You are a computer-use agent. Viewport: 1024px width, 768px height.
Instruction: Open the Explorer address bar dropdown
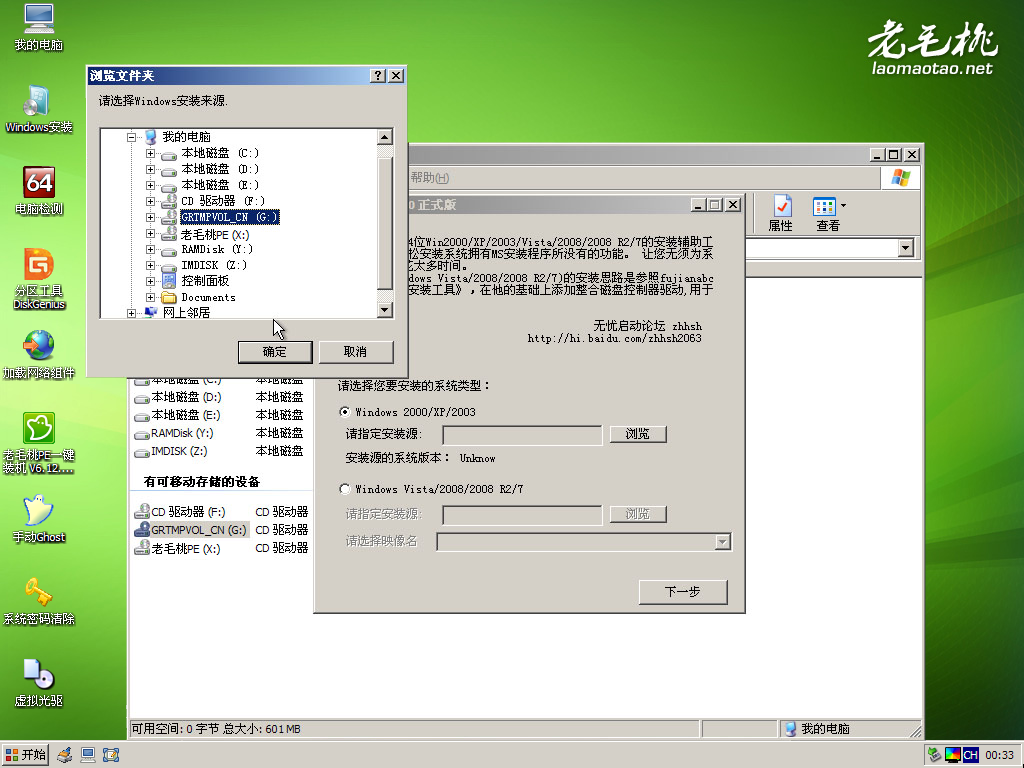tap(905, 248)
